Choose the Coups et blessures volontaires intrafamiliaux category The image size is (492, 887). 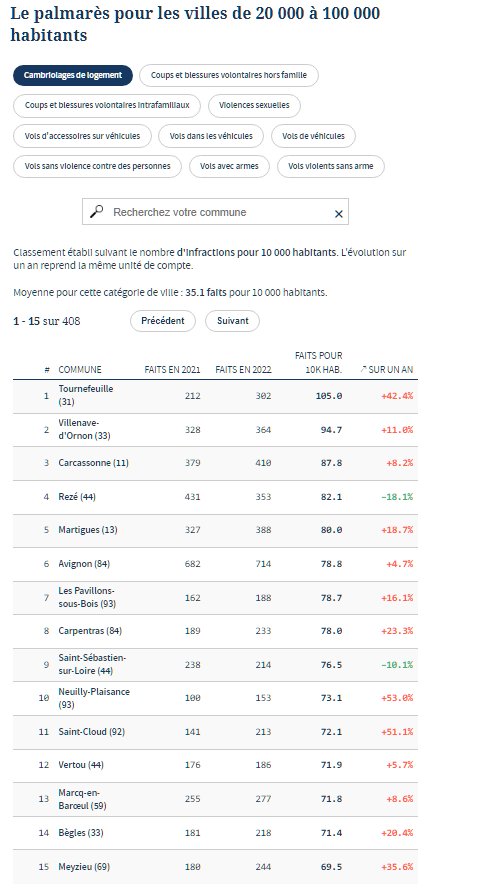point(107,105)
